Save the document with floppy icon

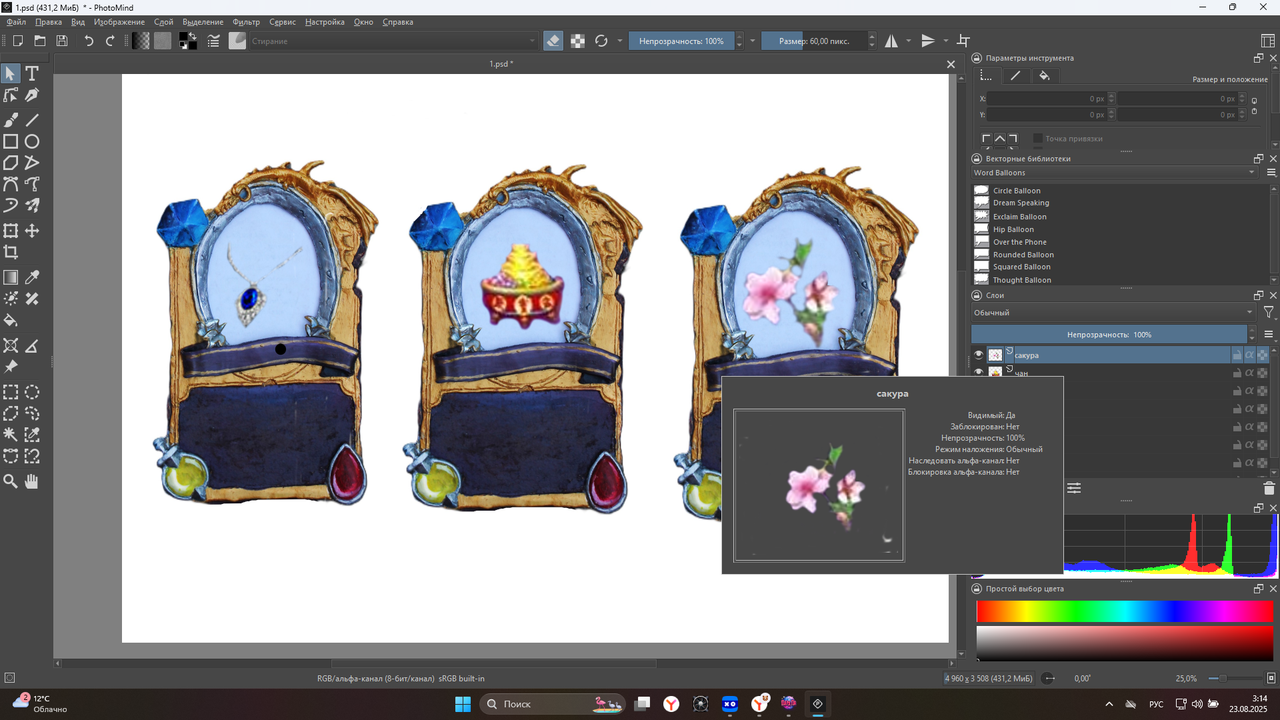(x=62, y=41)
